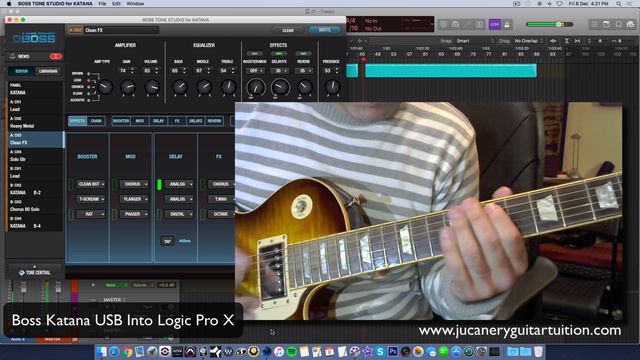The width and height of the screenshot is (640, 360).
Task: Increase the GAIN value stepper
Action: pos(132,69)
